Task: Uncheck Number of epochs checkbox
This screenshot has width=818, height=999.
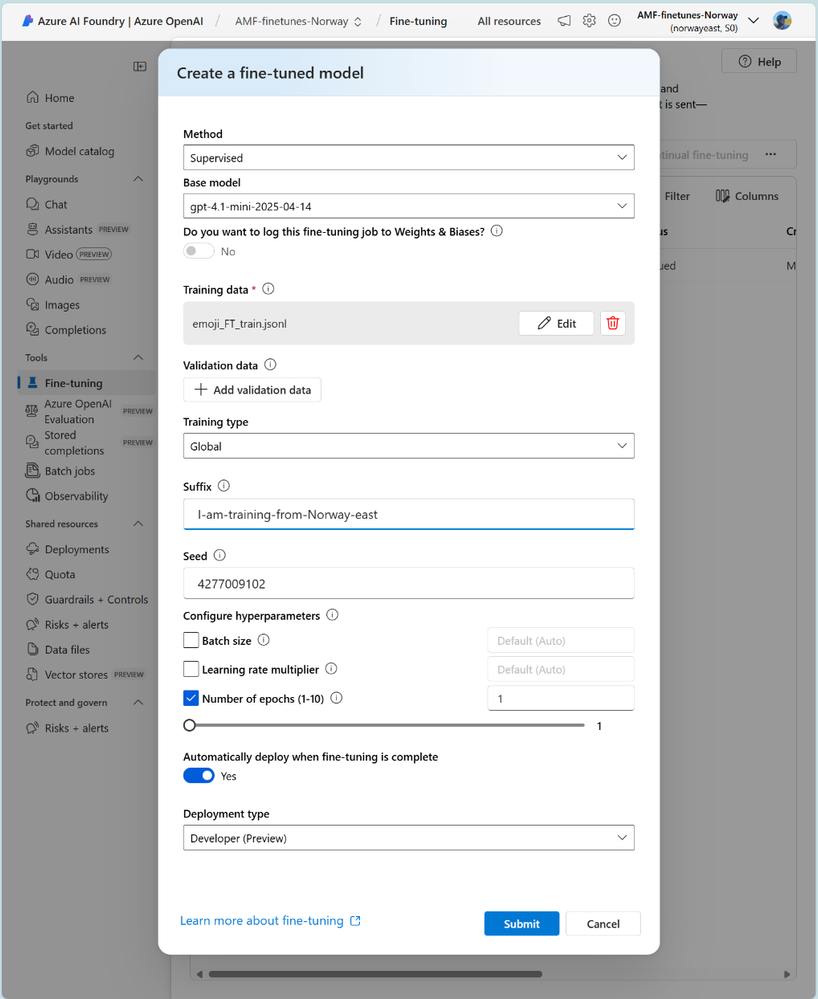Action: pyautogui.click(x=192, y=698)
